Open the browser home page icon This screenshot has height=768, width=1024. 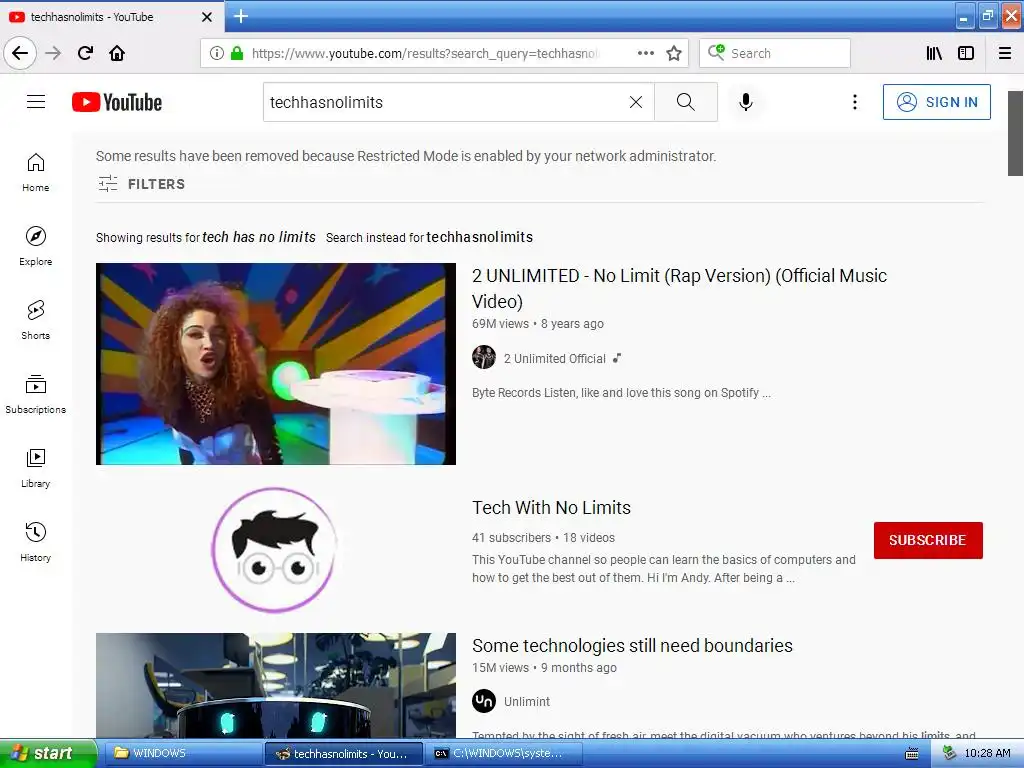(x=117, y=53)
